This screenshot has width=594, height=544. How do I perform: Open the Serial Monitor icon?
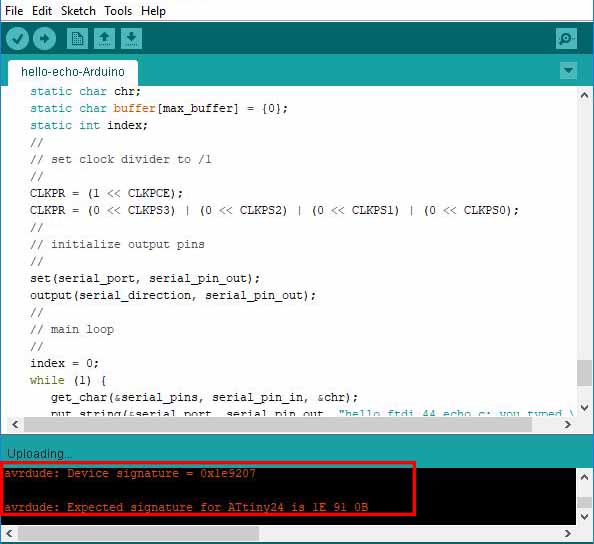(x=566, y=38)
